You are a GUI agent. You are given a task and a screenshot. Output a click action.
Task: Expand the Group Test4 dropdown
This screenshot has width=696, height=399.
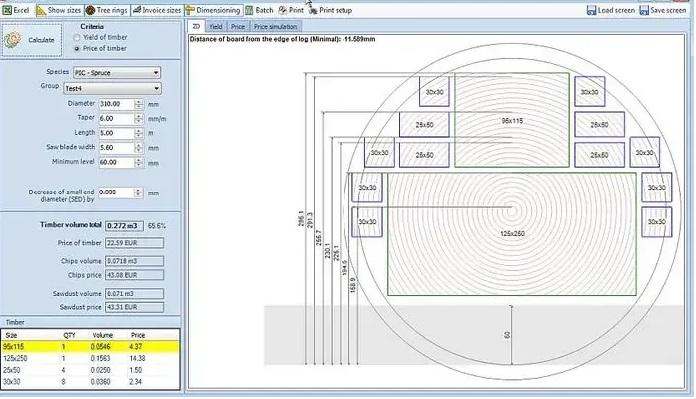112,88
